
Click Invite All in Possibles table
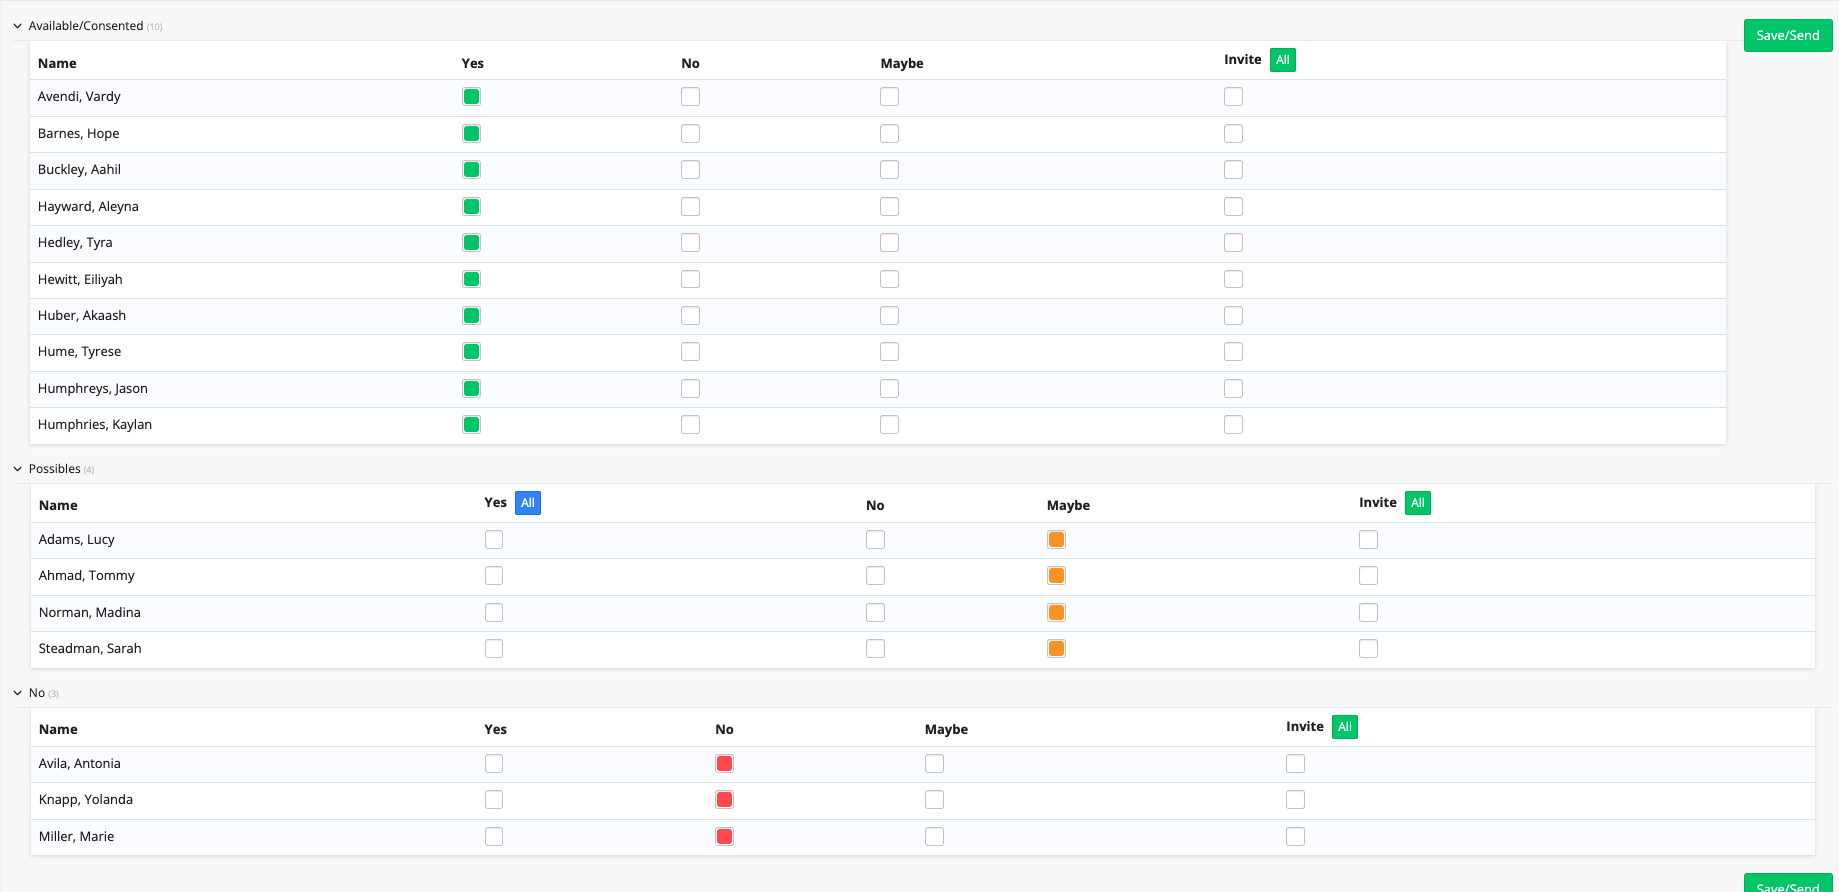click(1417, 503)
